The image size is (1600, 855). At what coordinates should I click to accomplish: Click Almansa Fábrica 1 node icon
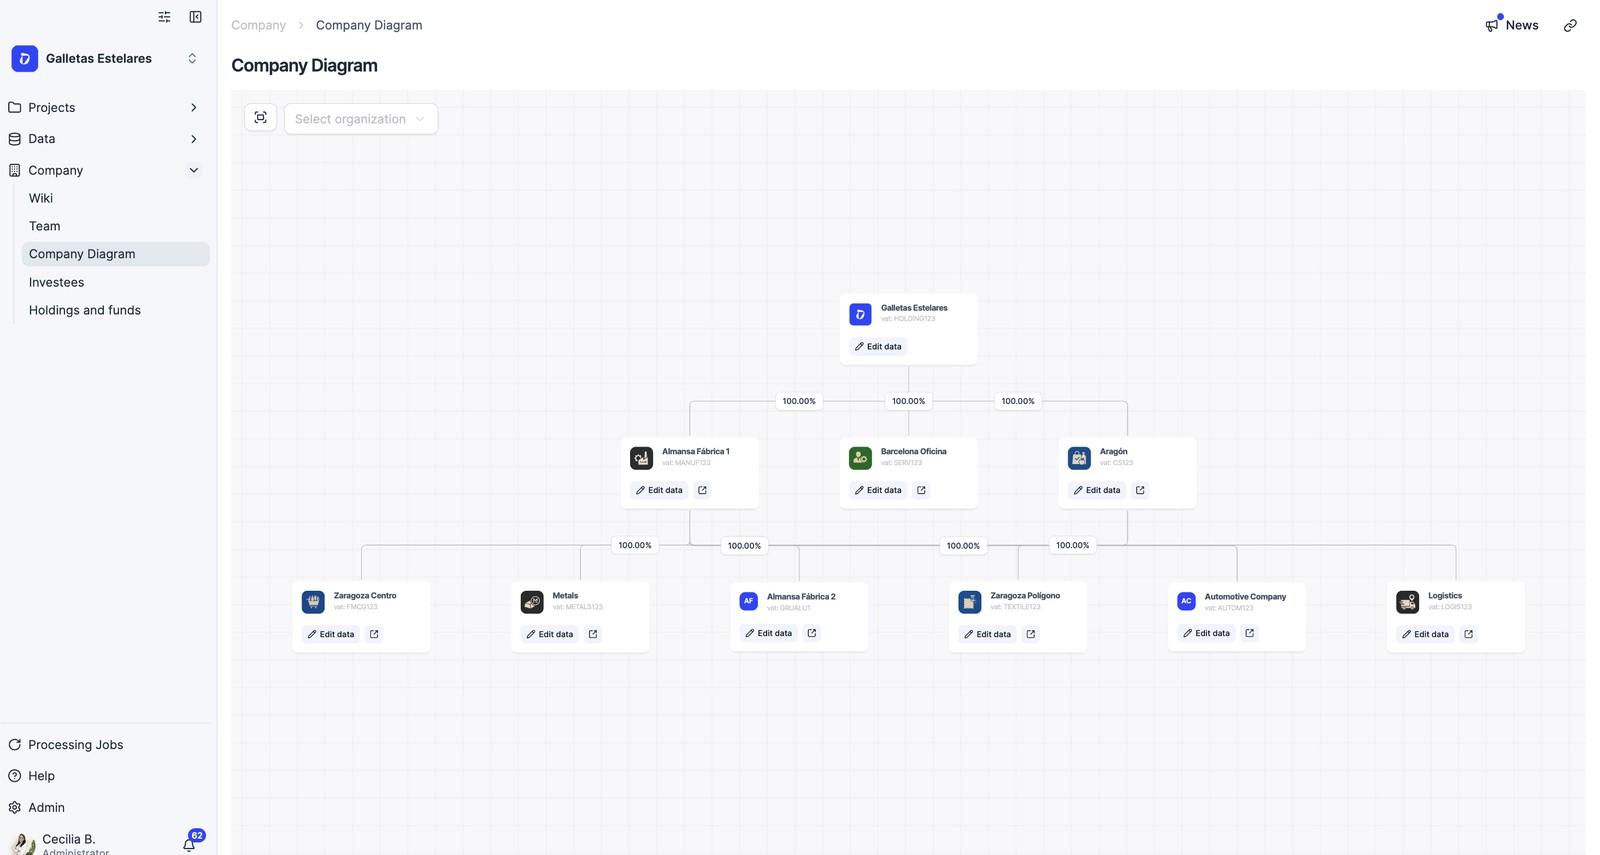click(x=641, y=458)
